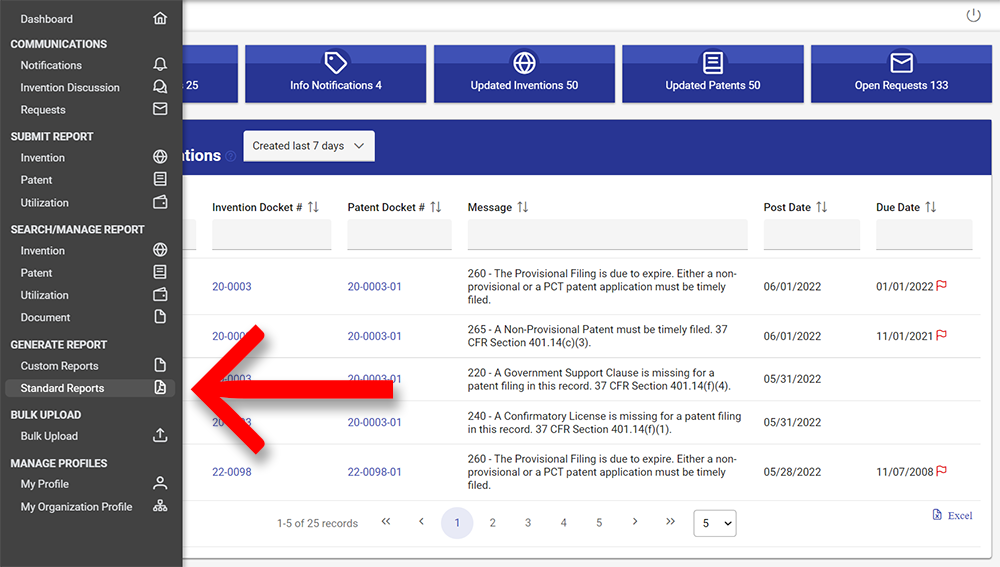Image resolution: width=1000 pixels, height=567 pixels.
Task: Click the Requests envelope icon in sidebar
Action: (160, 109)
